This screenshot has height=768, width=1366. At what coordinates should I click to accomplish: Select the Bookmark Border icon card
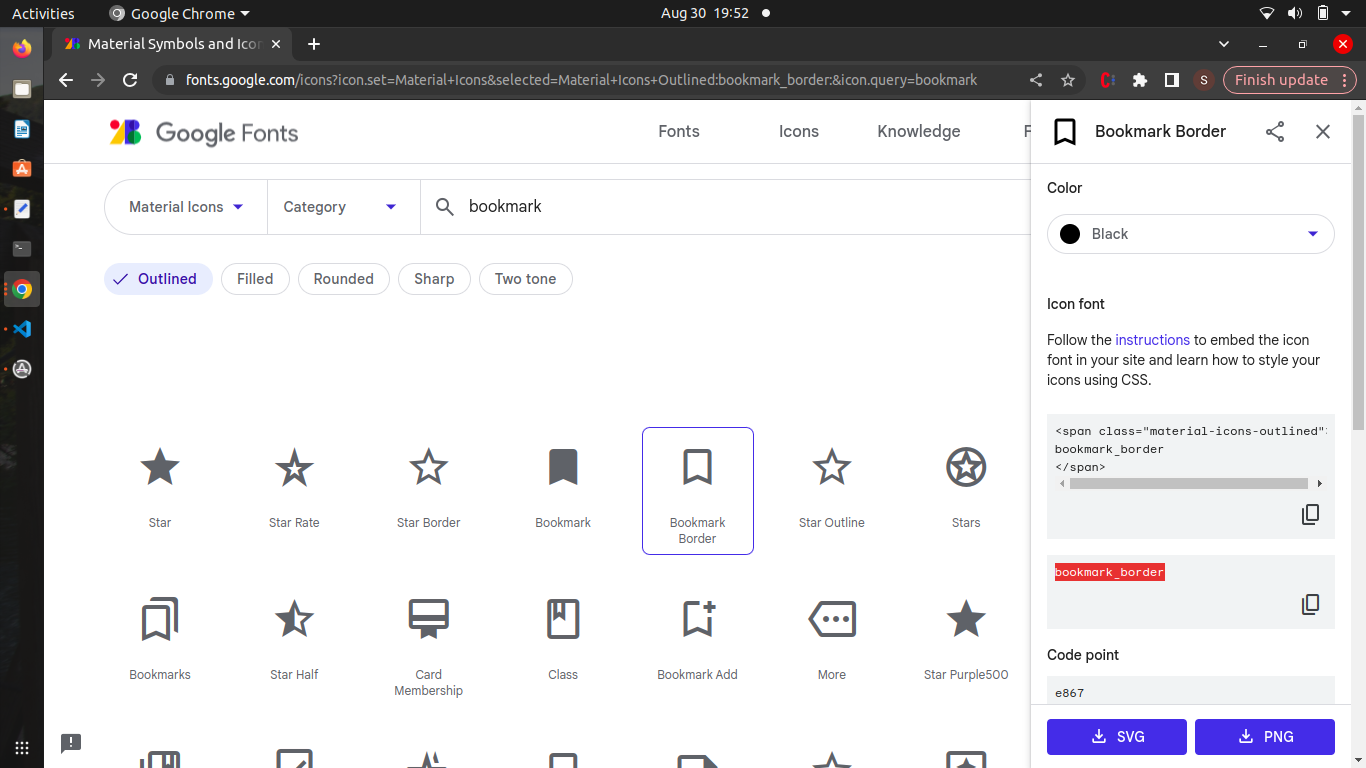(x=697, y=490)
